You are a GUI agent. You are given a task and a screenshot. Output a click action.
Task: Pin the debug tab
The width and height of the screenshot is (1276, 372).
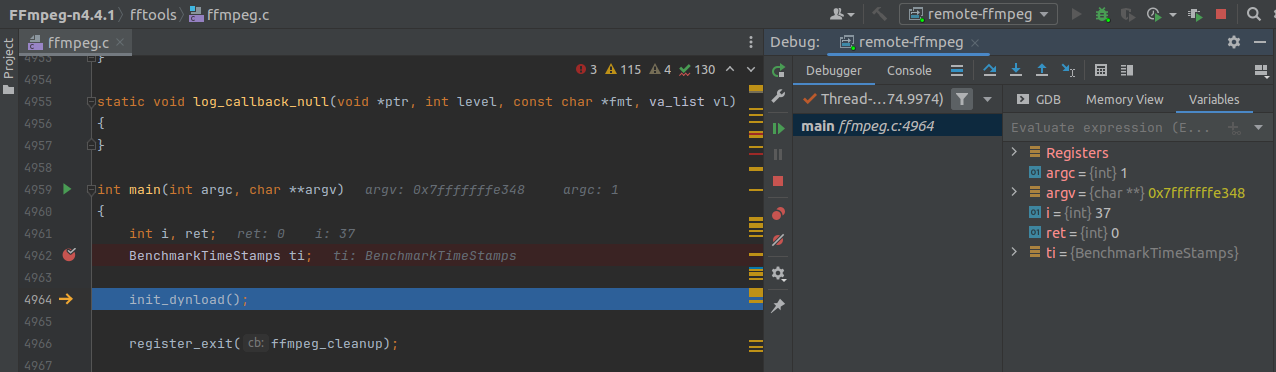(x=779, y=306)
